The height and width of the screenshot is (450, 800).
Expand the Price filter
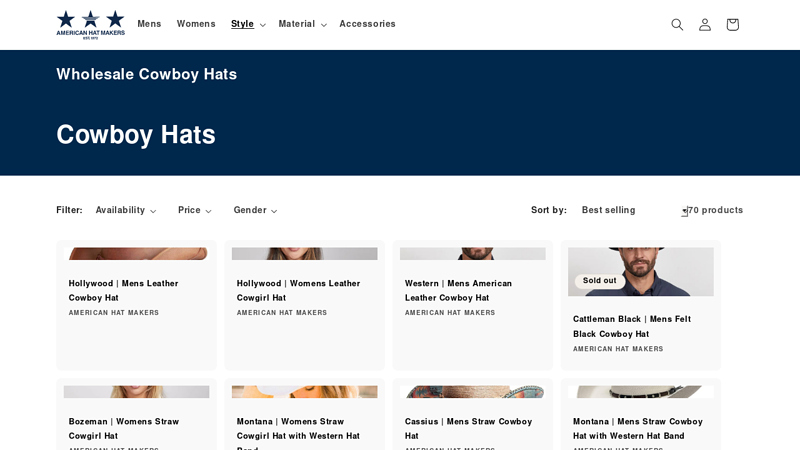194,210
